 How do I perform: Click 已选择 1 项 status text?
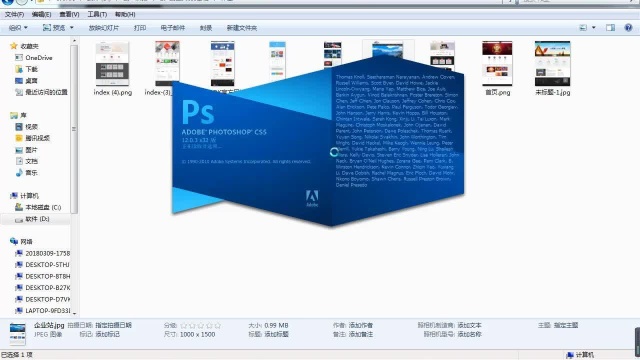(17, 355)
